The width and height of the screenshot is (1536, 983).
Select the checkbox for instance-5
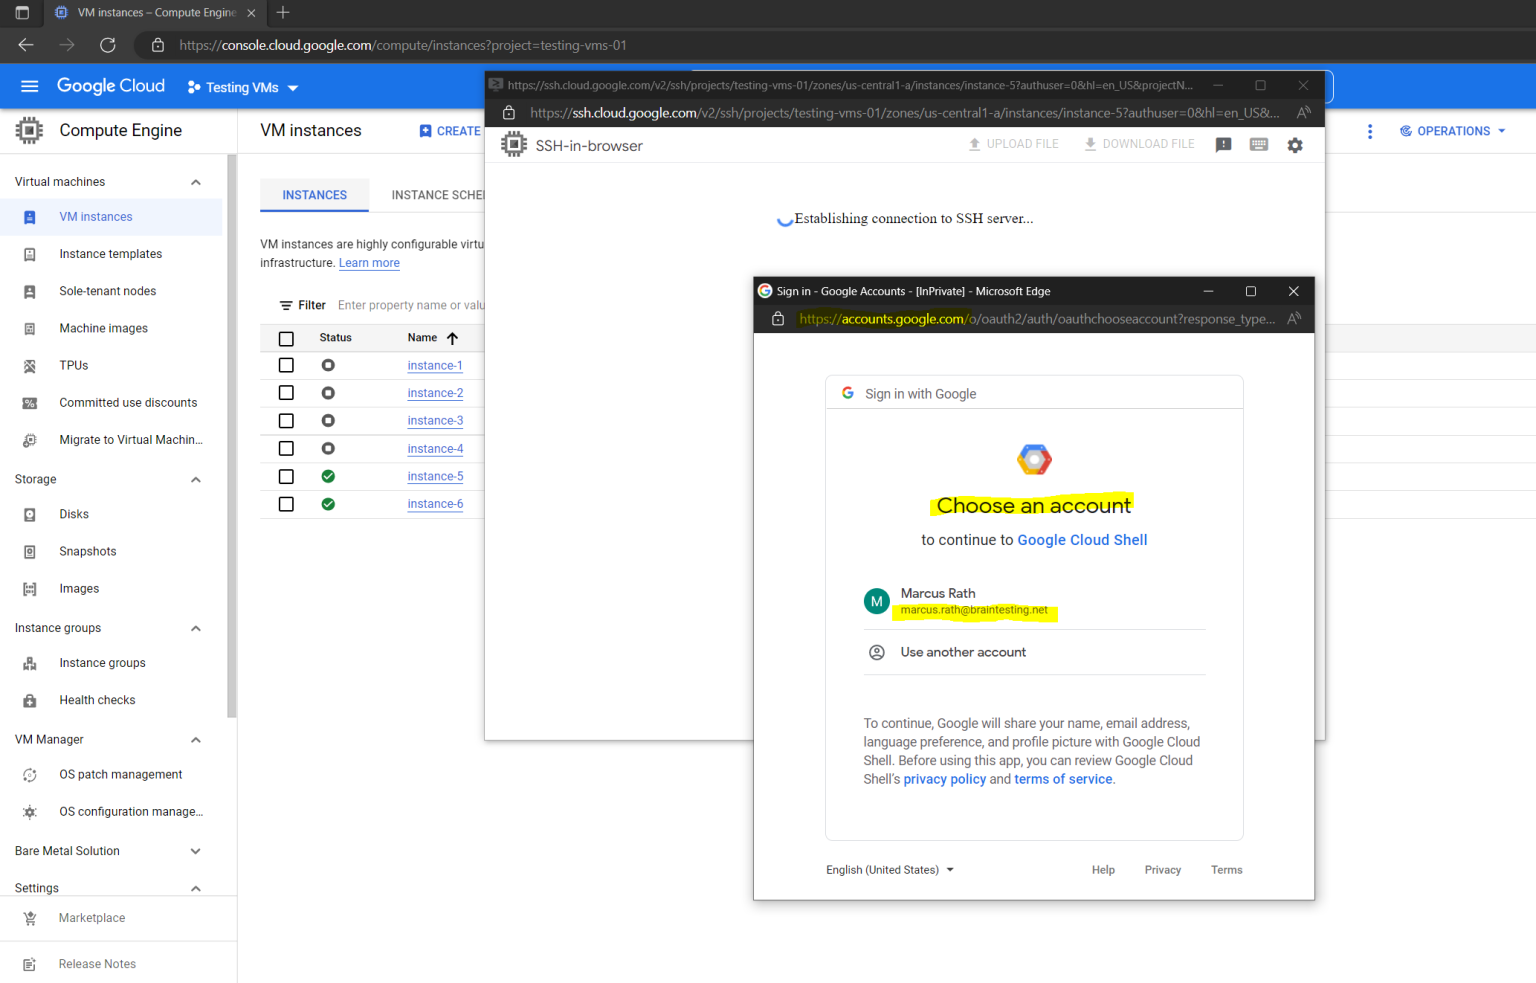(286, 476)
